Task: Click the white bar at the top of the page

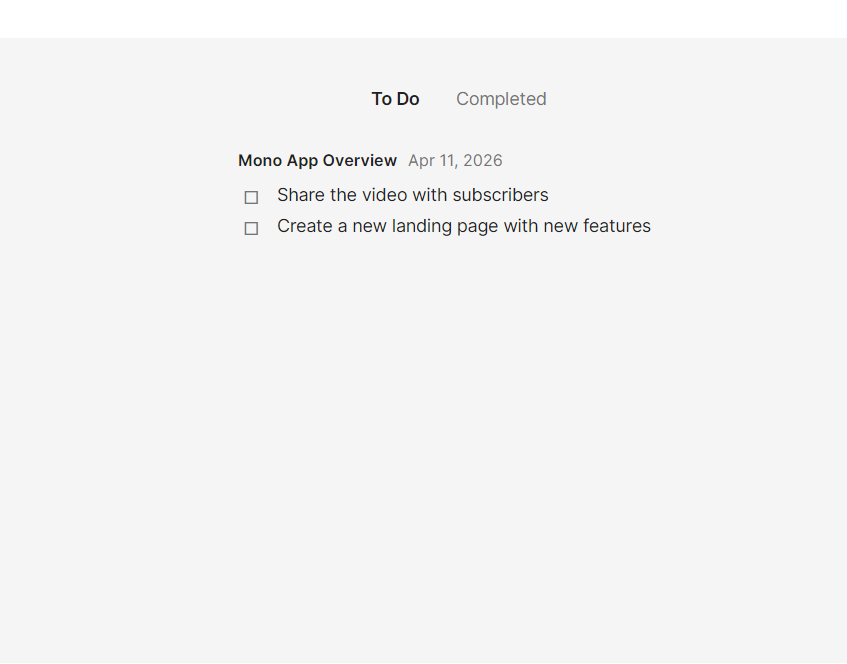Action: [x=423, y=18]
